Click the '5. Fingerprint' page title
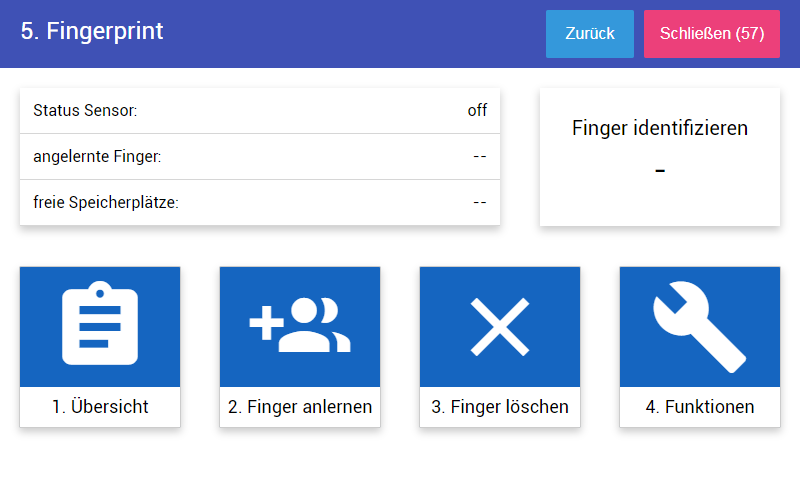800x480 pixels. [x=92, y=31]
